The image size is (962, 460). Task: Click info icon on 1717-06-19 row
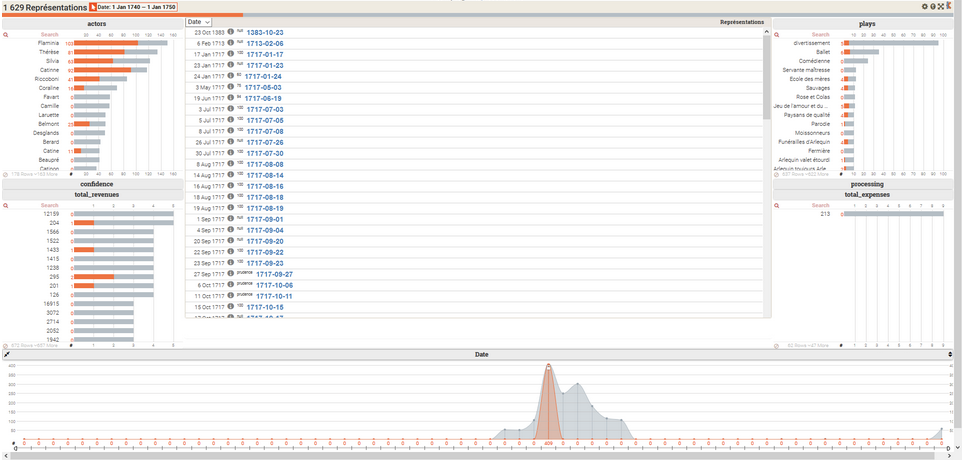coord(231,98)
